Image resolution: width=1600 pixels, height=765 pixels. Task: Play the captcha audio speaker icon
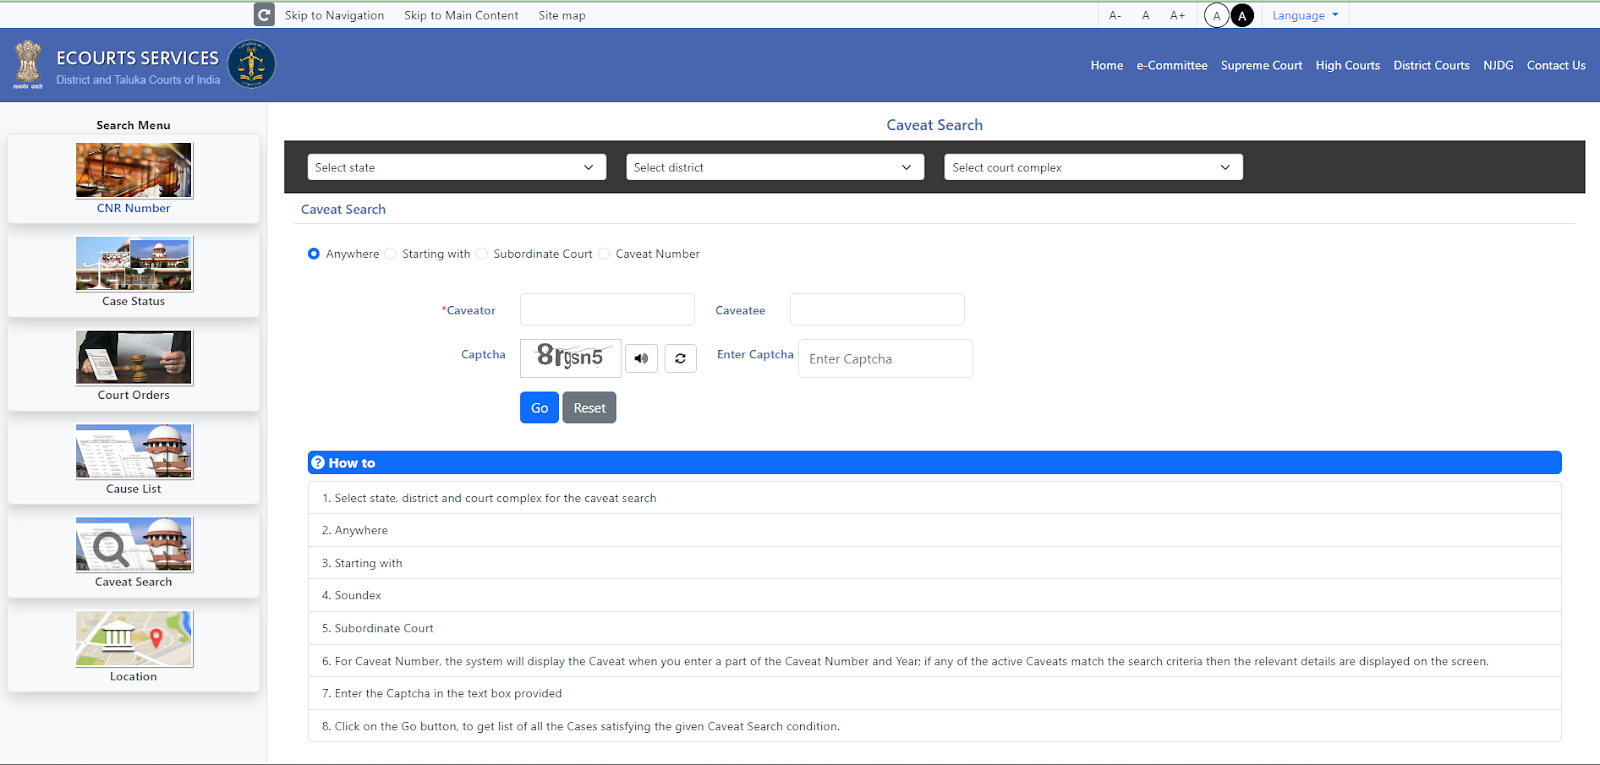pyautogui.click(x=641, y=358)
